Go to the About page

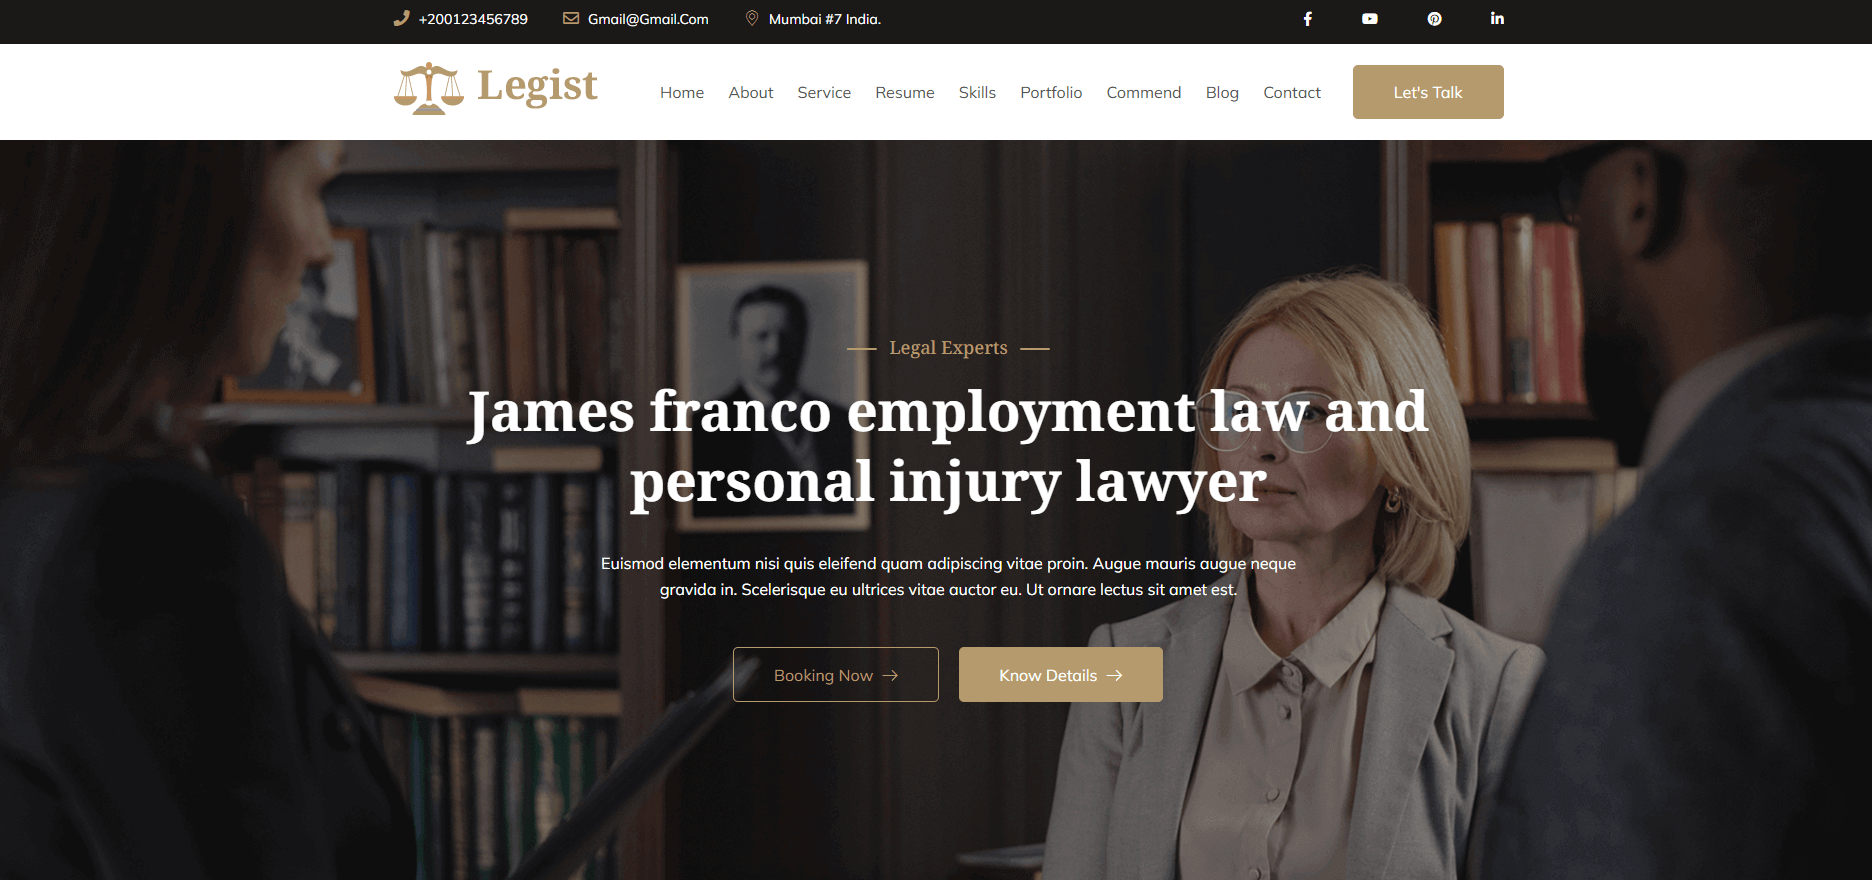click(x=751, y=92)
